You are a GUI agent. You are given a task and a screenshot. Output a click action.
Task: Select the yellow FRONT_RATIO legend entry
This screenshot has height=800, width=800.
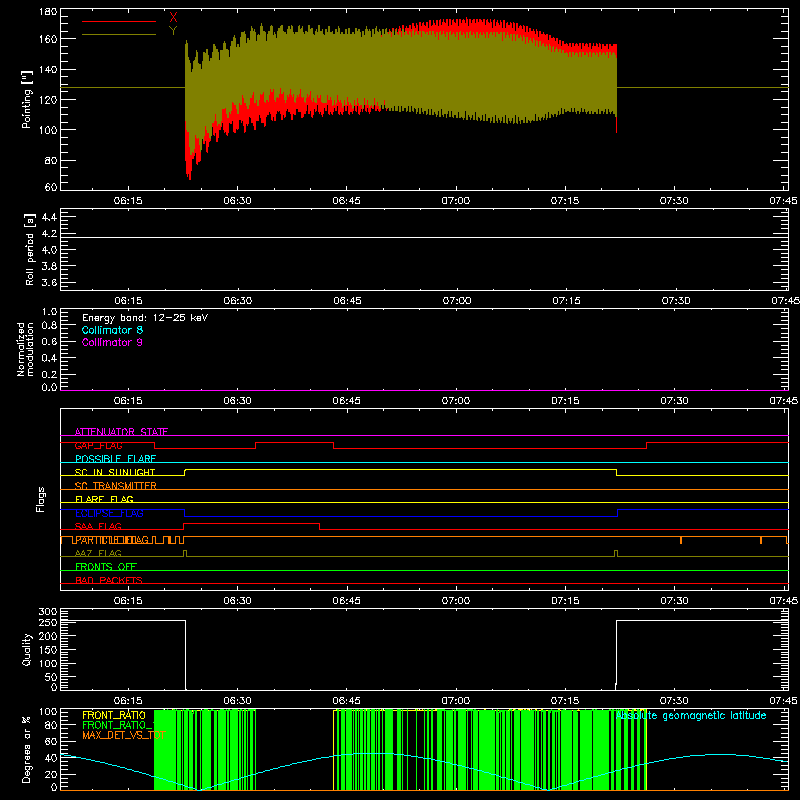tap(114, 715)
